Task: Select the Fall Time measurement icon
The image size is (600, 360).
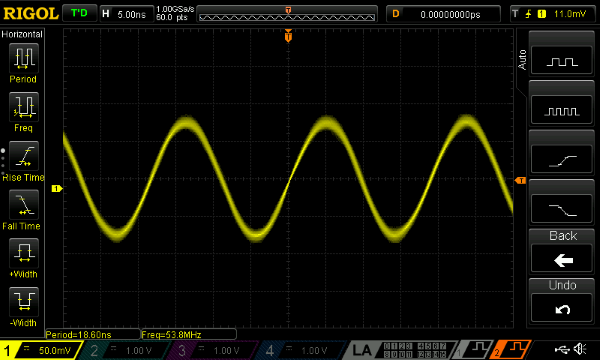Action: pyautogui.click(x=24, y=204)
